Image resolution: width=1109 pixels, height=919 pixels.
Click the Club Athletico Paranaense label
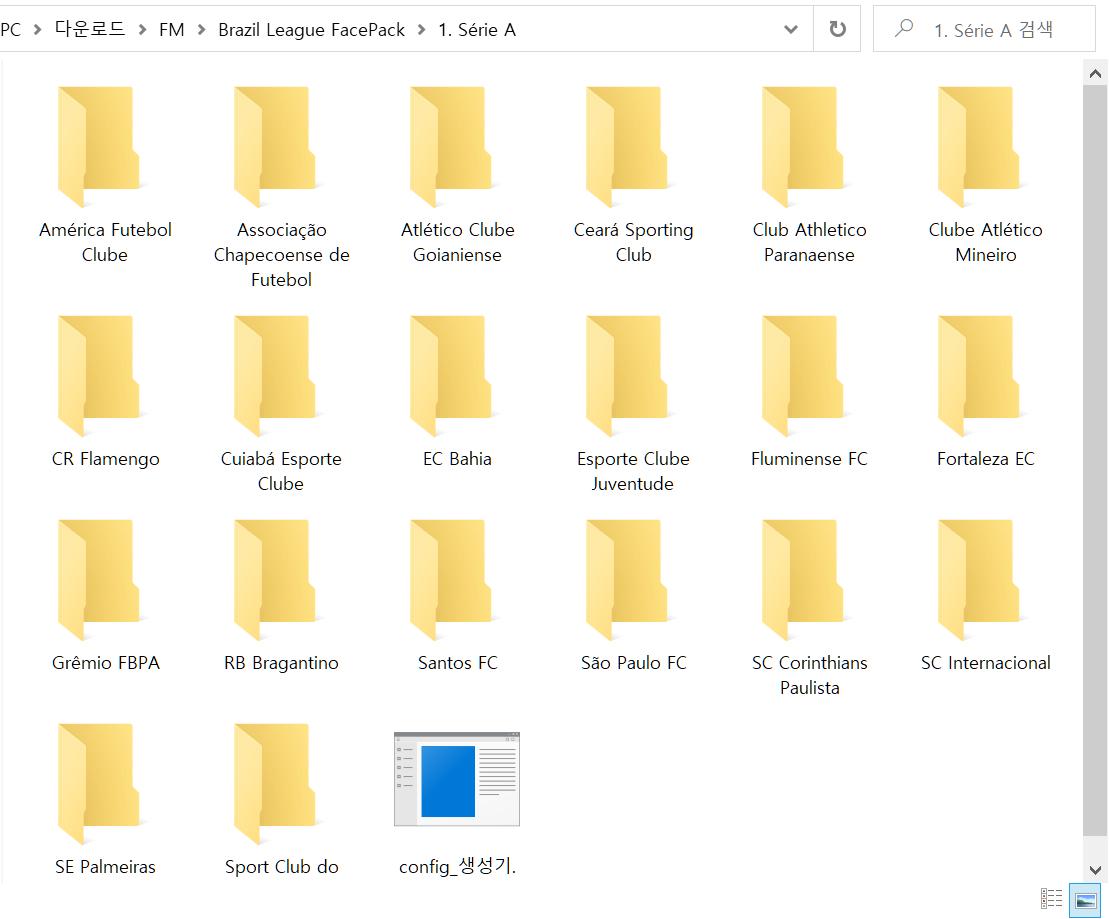click(x=810, y=242)
